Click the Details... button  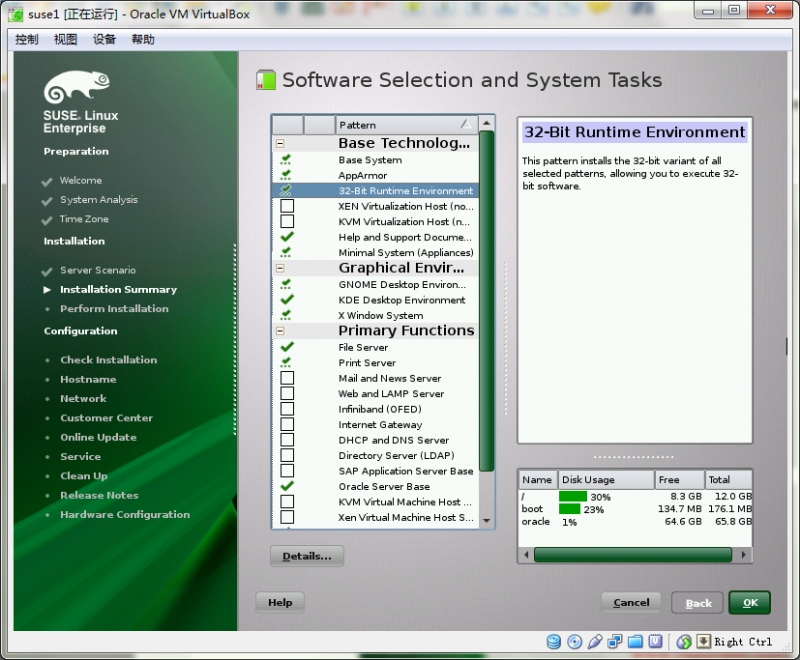coord(306,556)
